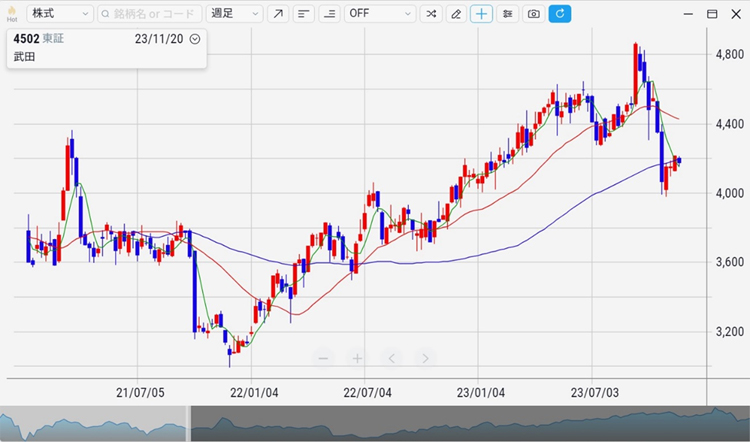Image resolution: width=750 pixels, height=442 pixels.
Task: Toggle the blue auto-refresh button
Action: pyautogui.click(x=560, y=14)
